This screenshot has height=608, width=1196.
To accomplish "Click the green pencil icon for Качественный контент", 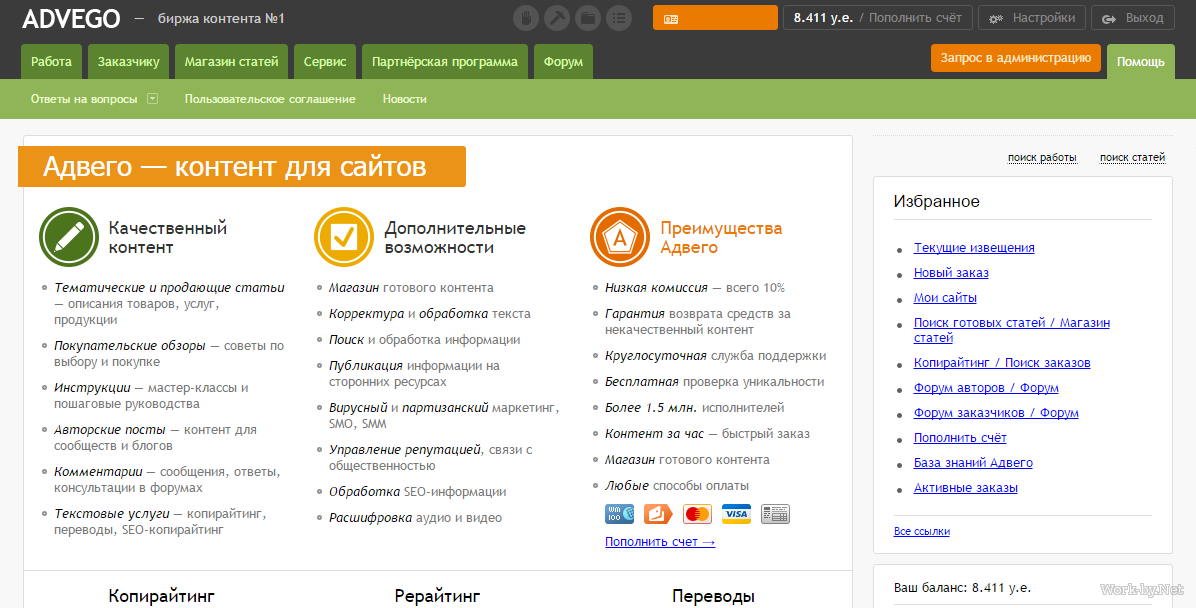I will [69, 237].
